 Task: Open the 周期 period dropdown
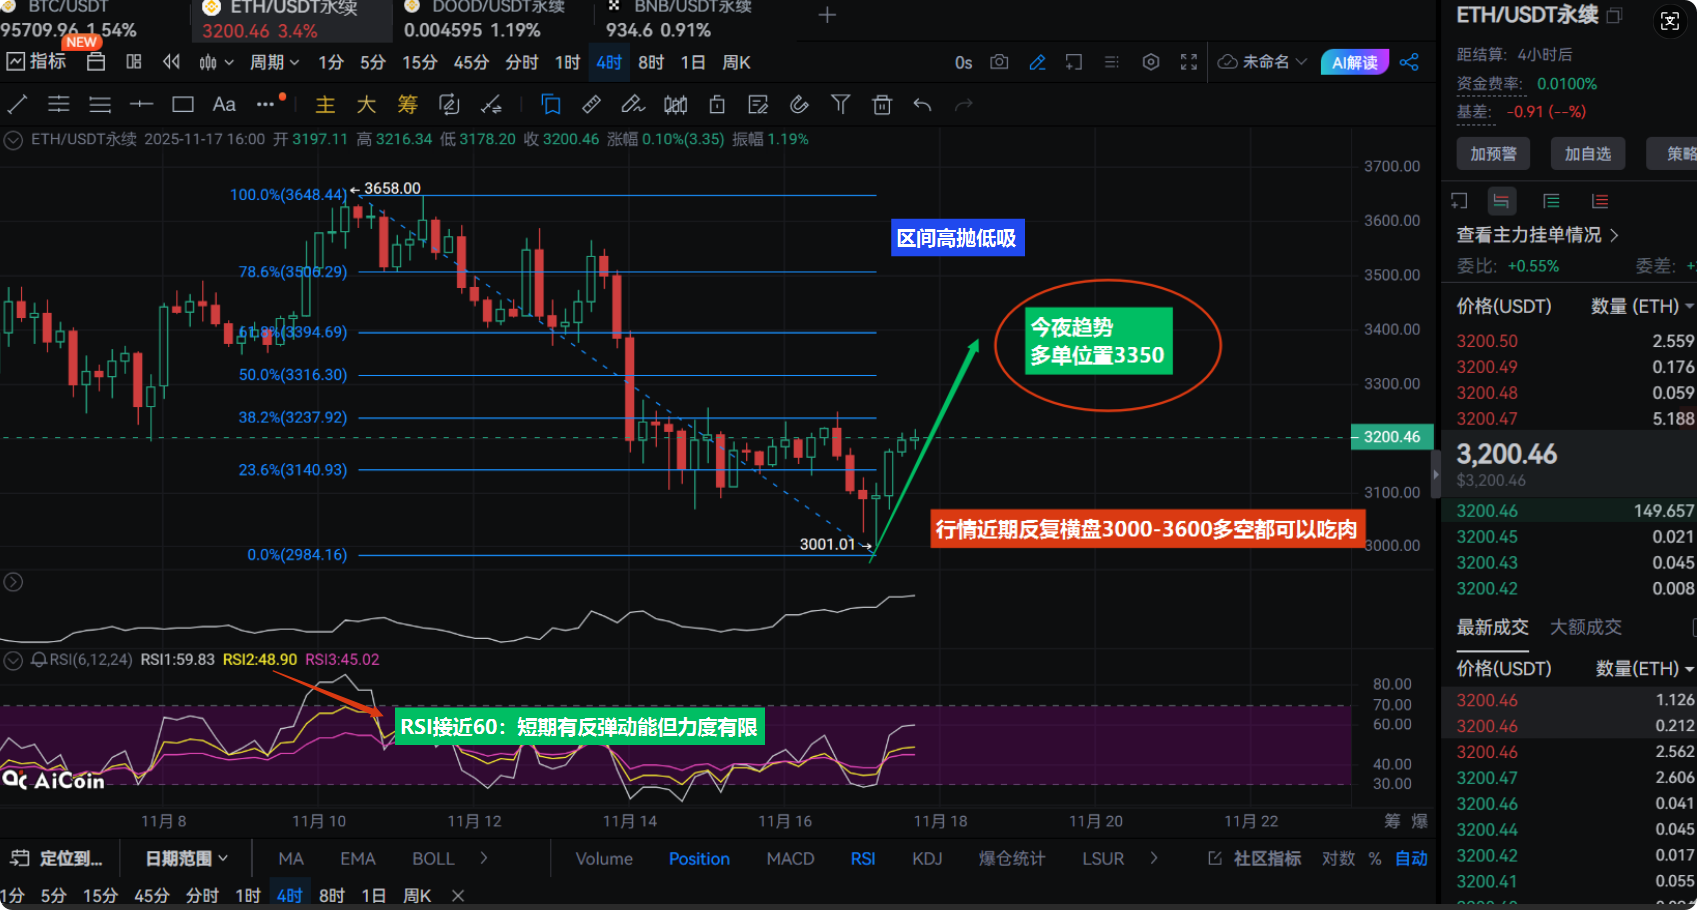(274, 62)
